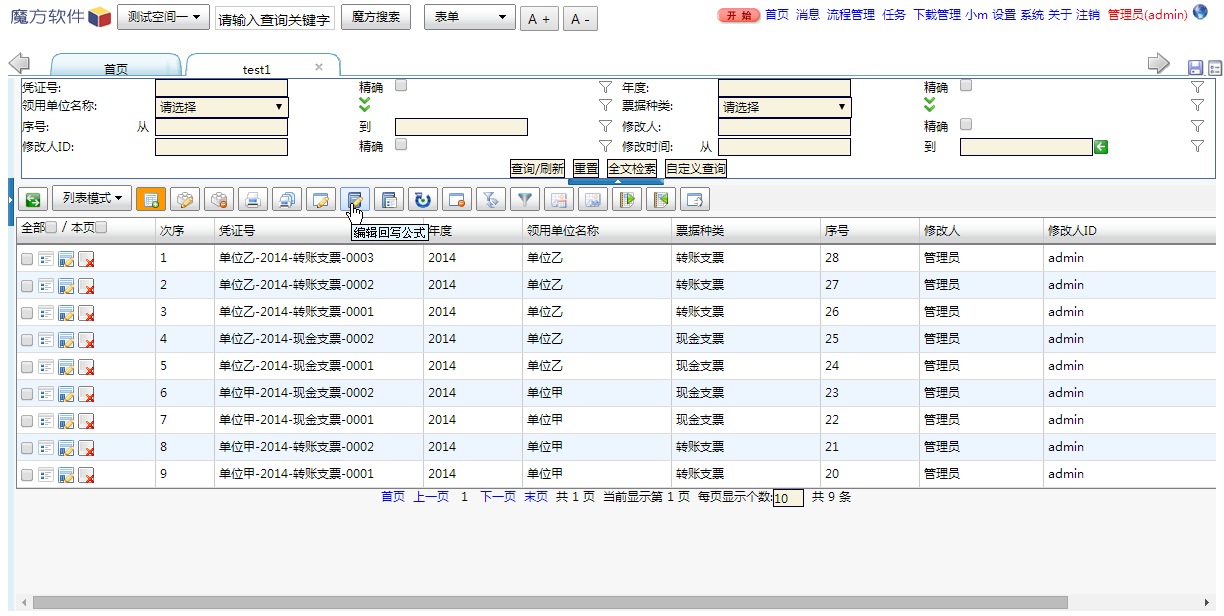
Task: Open the 表单 search type dropdown
Action: coord(470,17)
